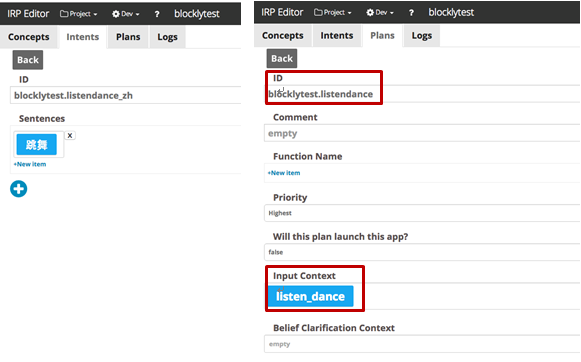Click IRP Editor title in right panel

282,12
